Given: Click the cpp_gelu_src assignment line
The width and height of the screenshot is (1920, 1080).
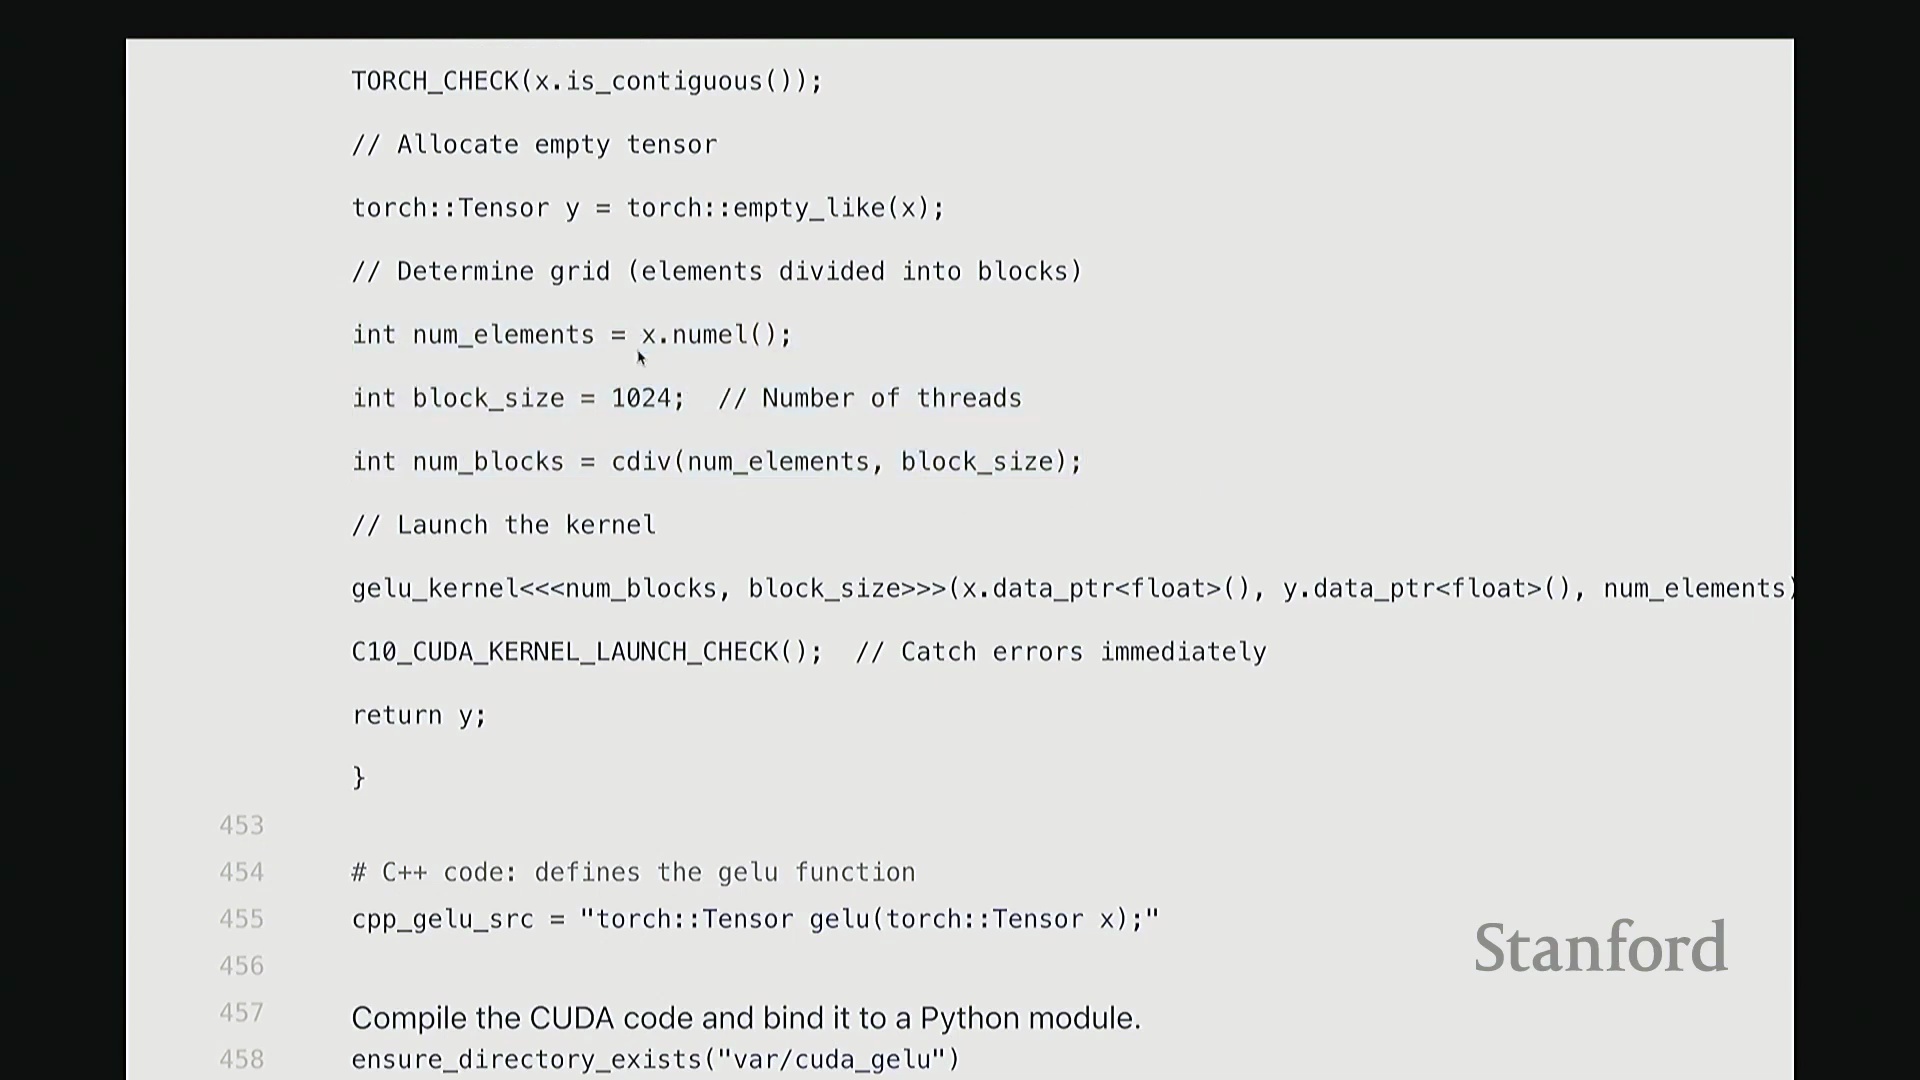Looking at the screenshot, I should 754,920.
